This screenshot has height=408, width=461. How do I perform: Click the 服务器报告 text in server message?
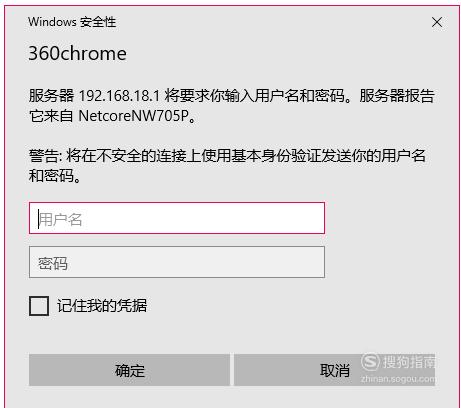point(397,96)
